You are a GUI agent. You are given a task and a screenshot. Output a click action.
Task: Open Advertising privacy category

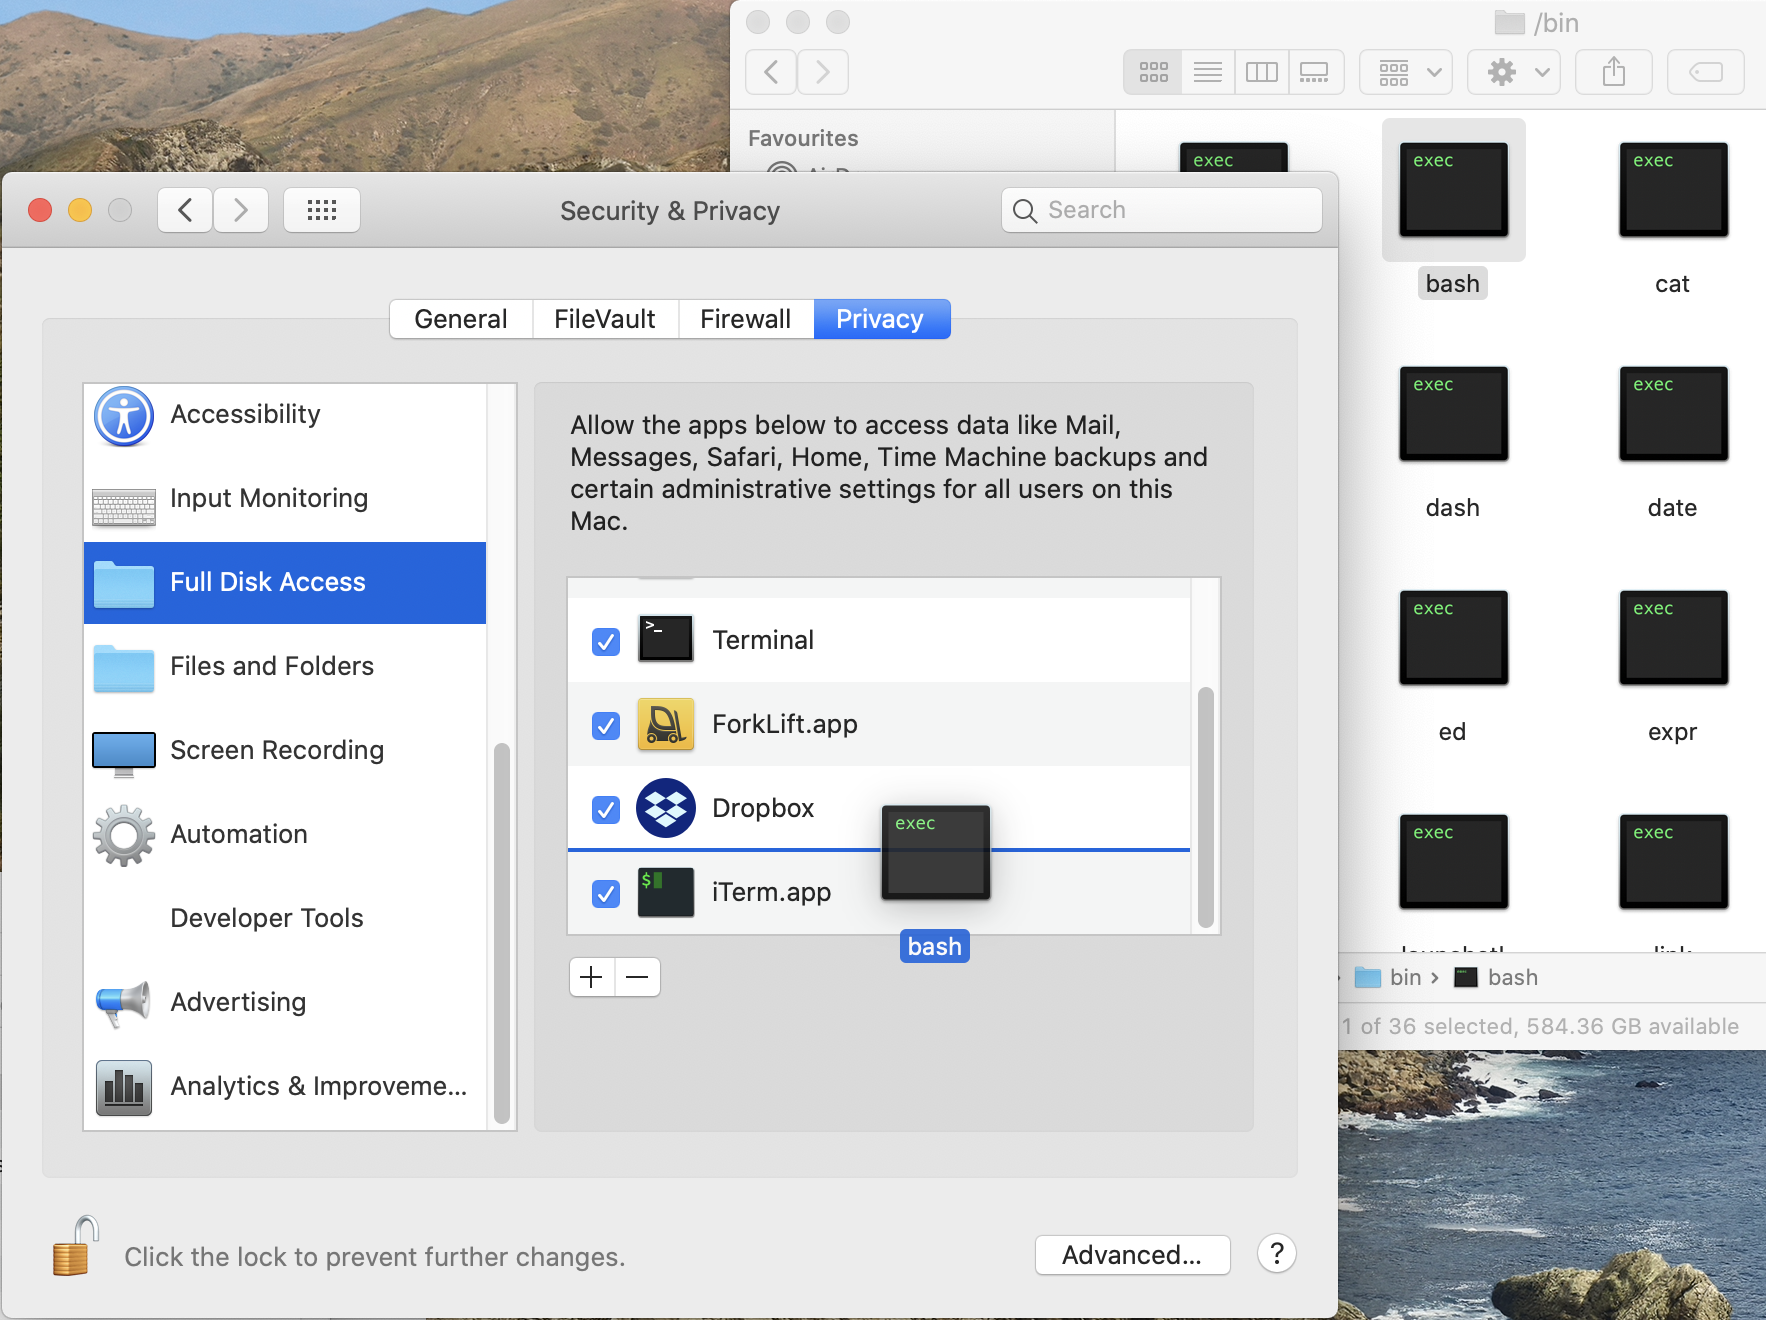click(285, 1003)
